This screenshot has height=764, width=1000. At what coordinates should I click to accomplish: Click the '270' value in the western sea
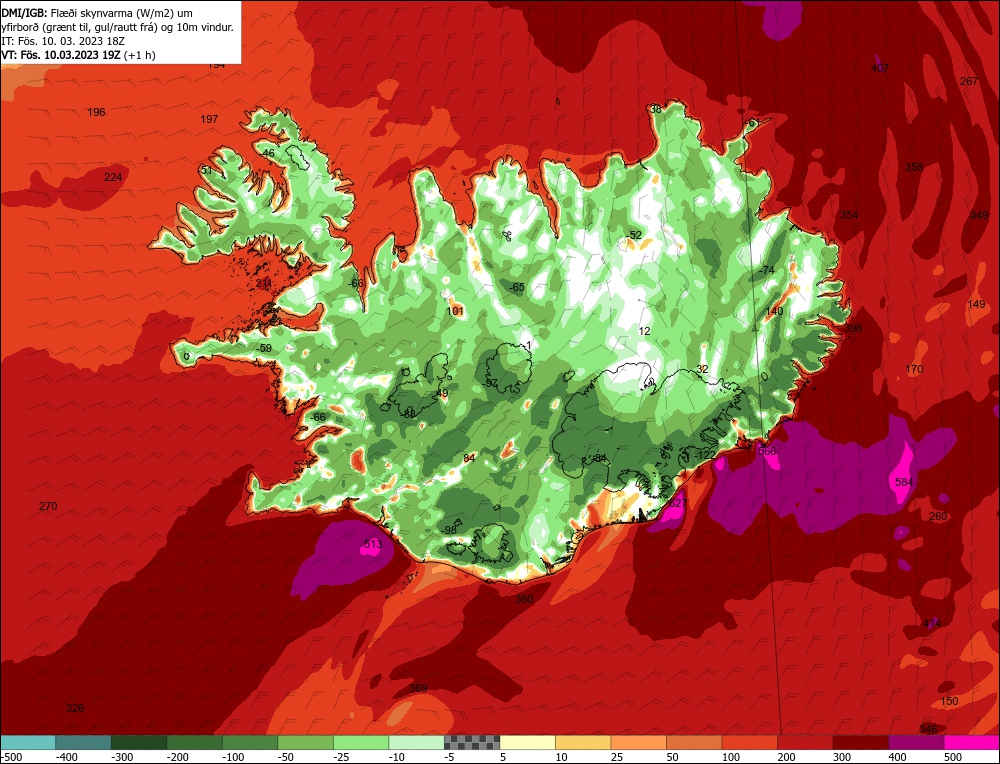(x=48, y=506)
